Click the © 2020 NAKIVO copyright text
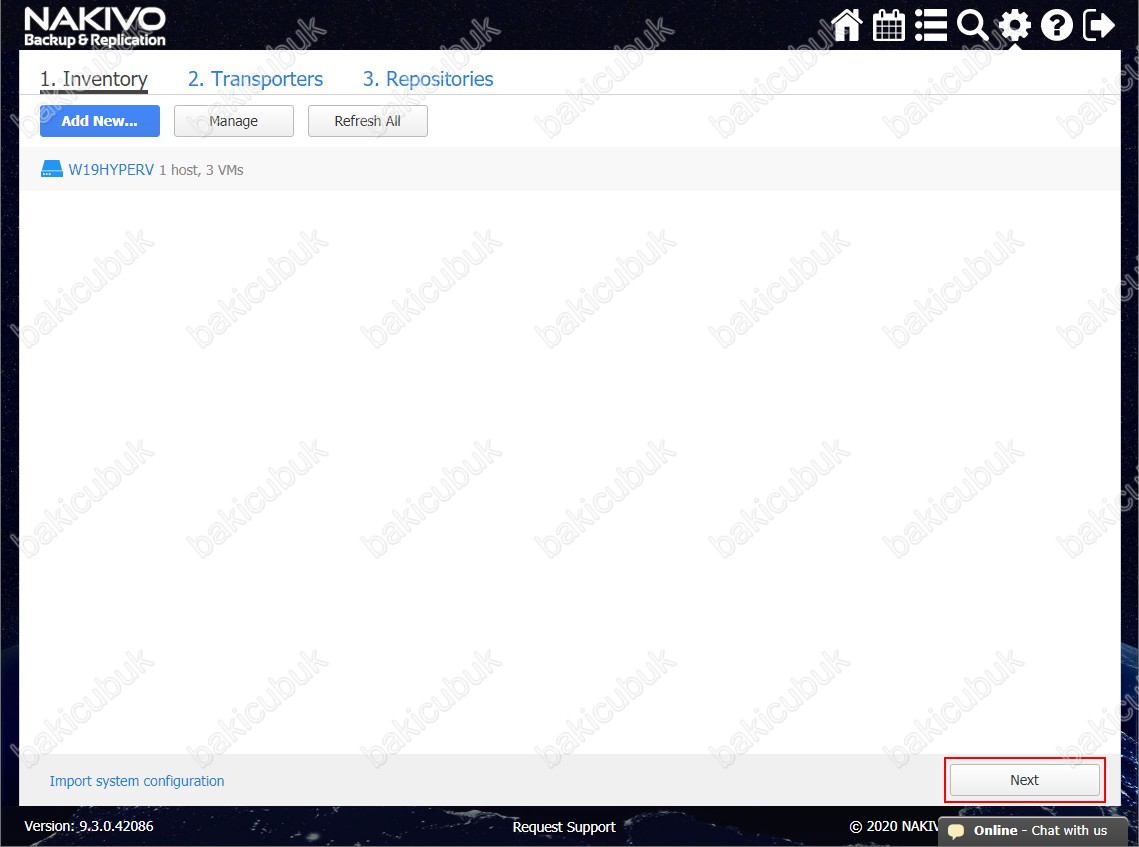The height and width of the screenshot is (847, 1139). coord(893,827)
